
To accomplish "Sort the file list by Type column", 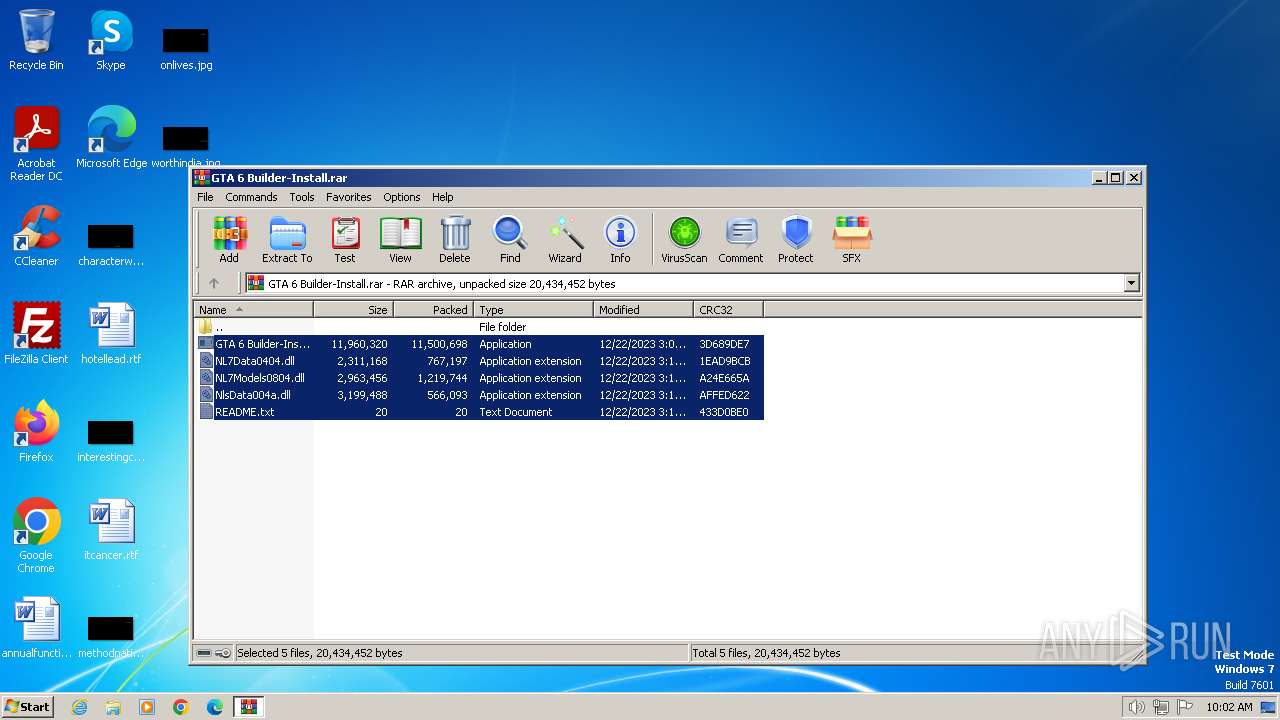I will tap(533, 310).
